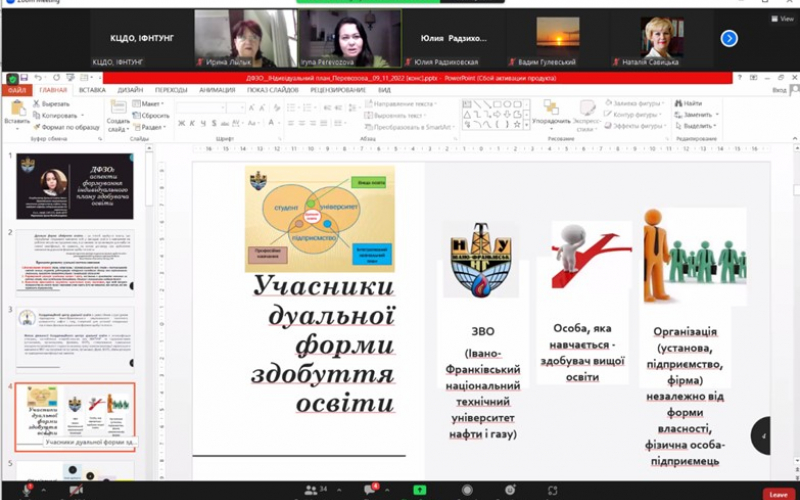Viewport: 800px width, 500px height.
Task: Toggle underline (Ч) formatting
Action: click(x=203, y=123)
